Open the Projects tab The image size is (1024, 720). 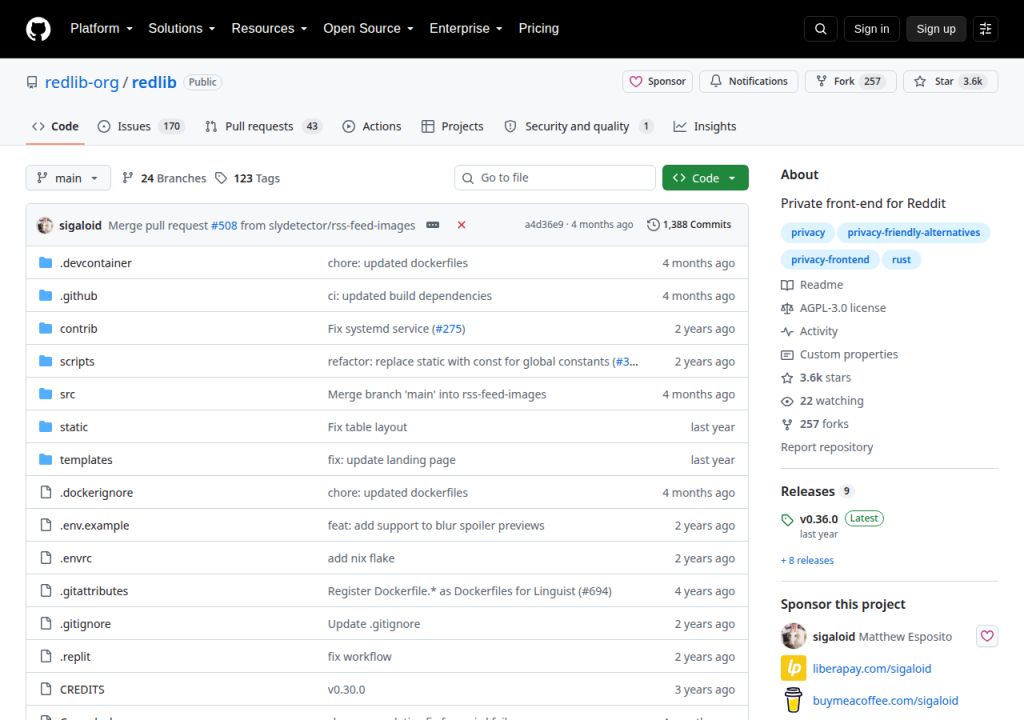click(453, 126)
